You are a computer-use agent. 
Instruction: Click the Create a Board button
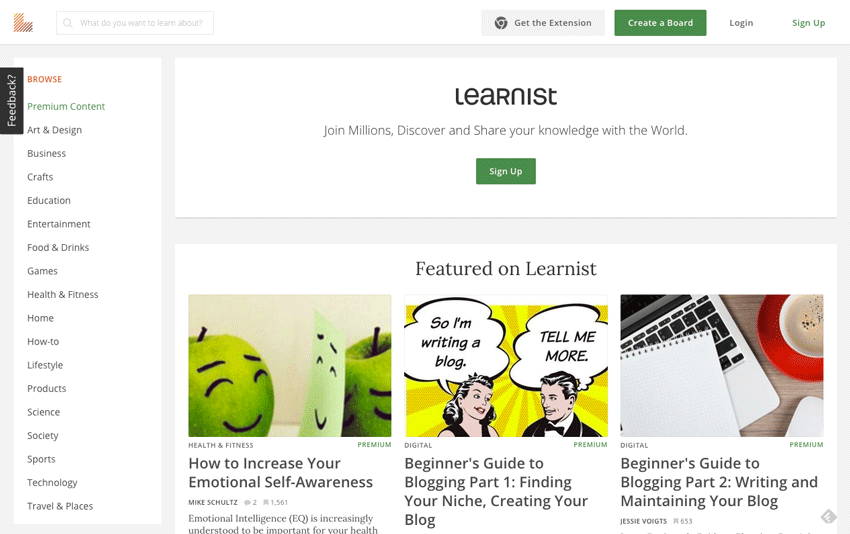point(660,23)
